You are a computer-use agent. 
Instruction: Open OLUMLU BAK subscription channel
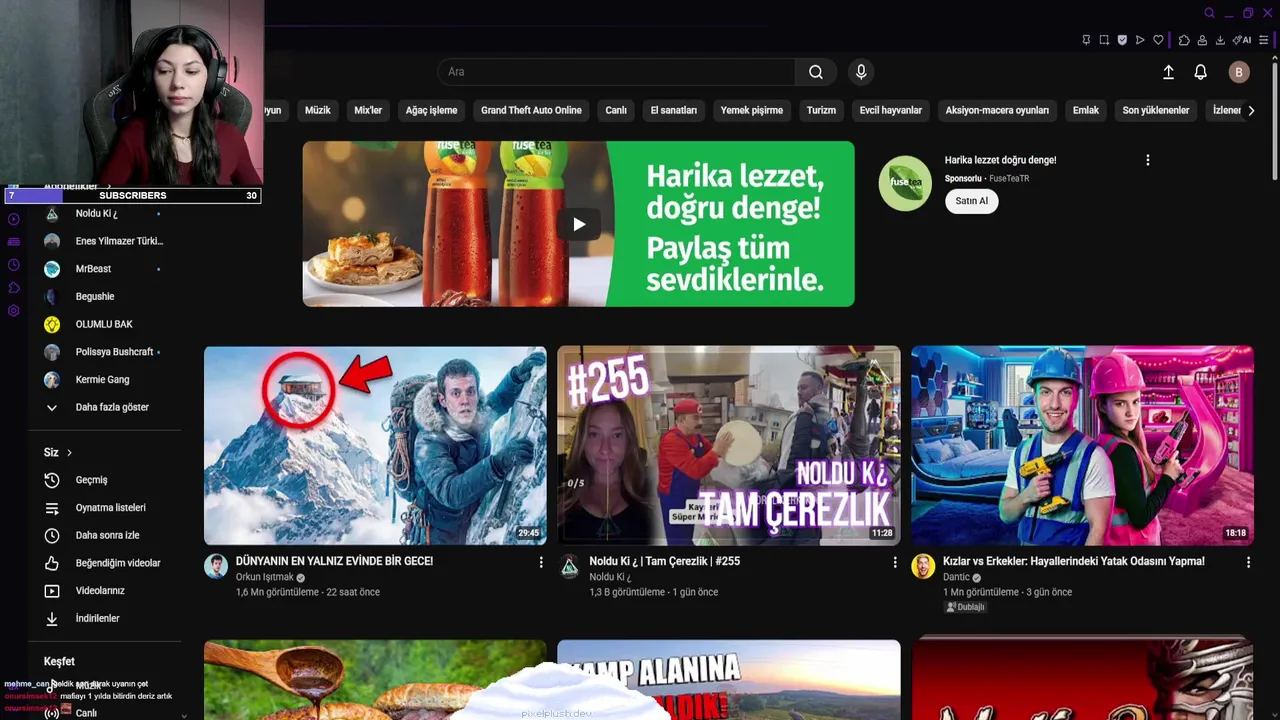click(x=105, y=324)
